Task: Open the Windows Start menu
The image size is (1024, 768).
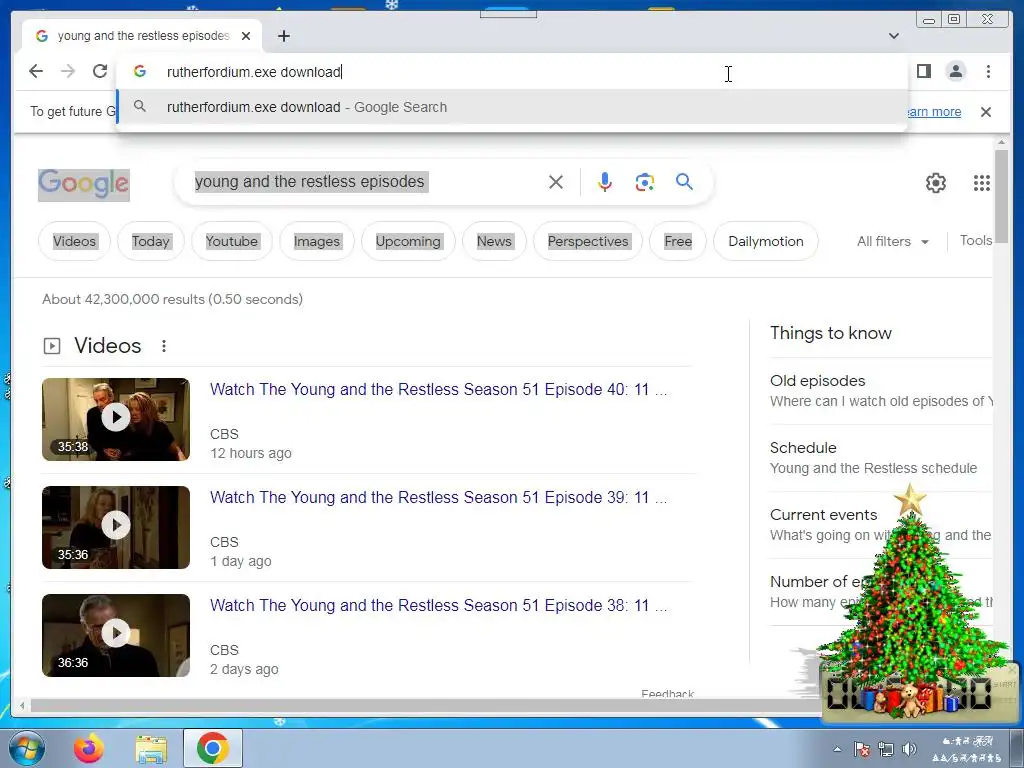Action: pos(27,748)
